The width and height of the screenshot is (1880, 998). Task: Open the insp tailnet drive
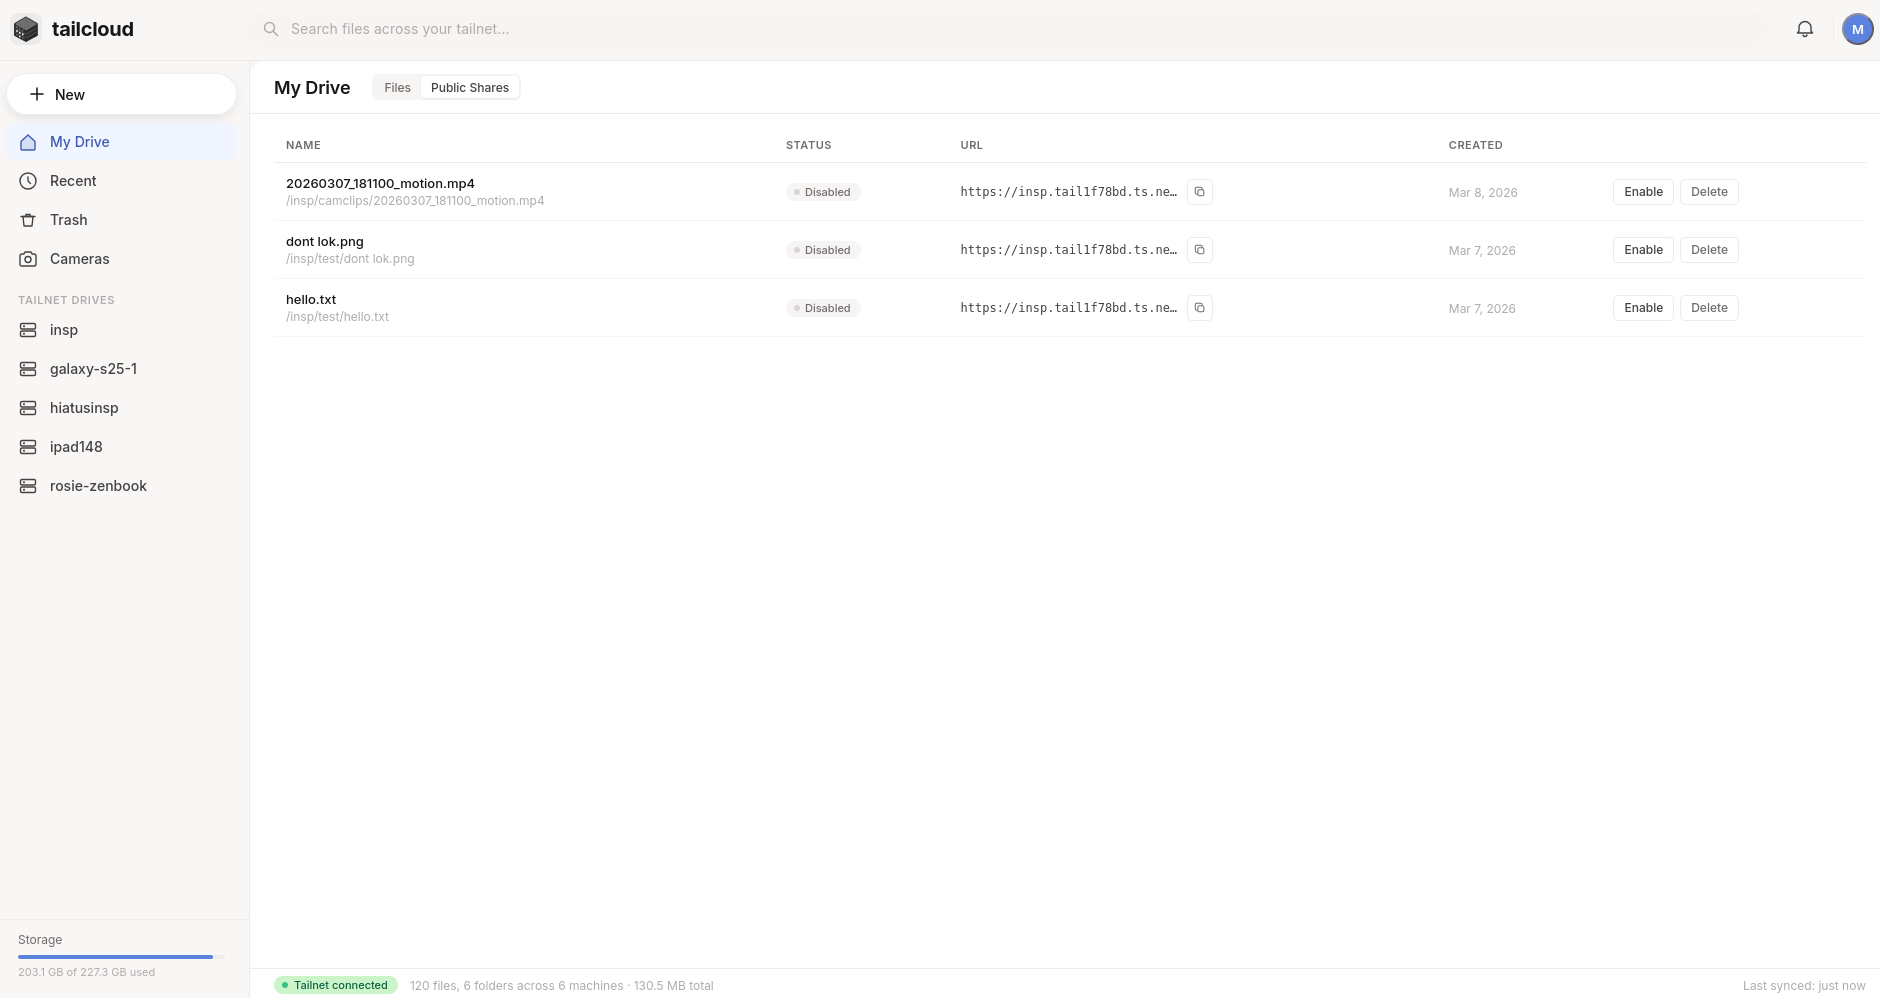(122, 330)
